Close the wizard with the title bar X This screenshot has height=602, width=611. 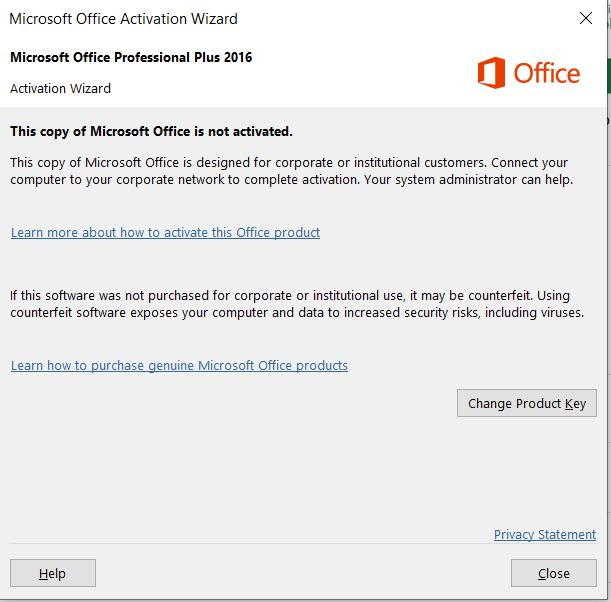tap(585, 18)
